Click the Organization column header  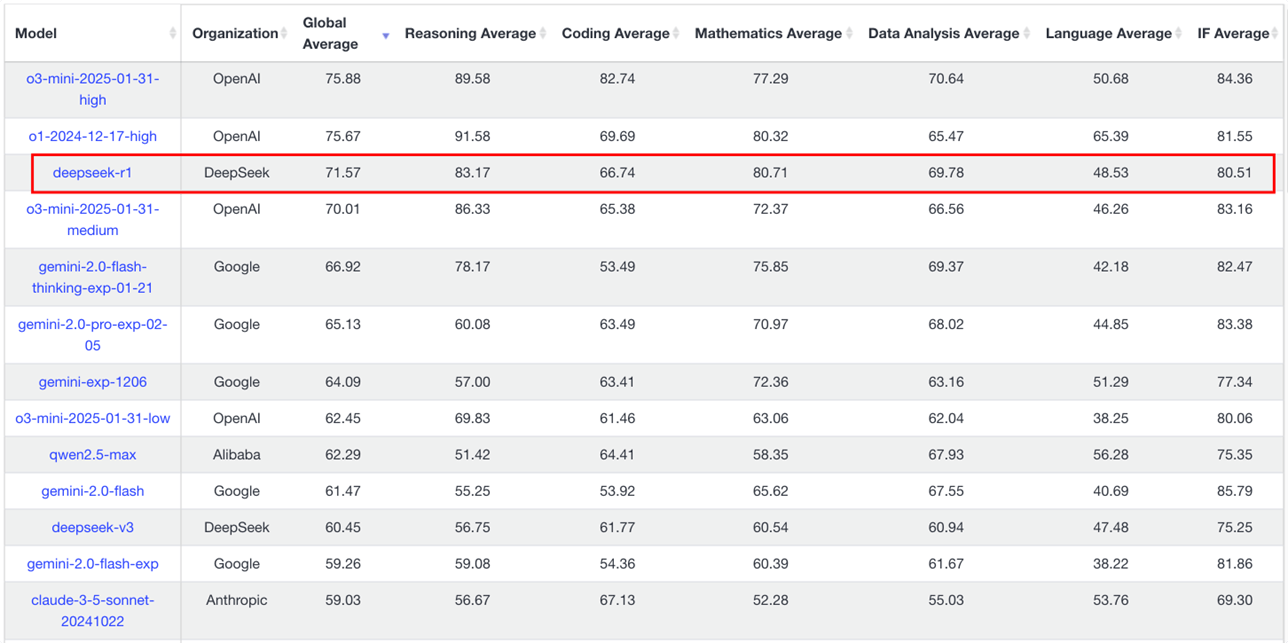pos(235,34)
